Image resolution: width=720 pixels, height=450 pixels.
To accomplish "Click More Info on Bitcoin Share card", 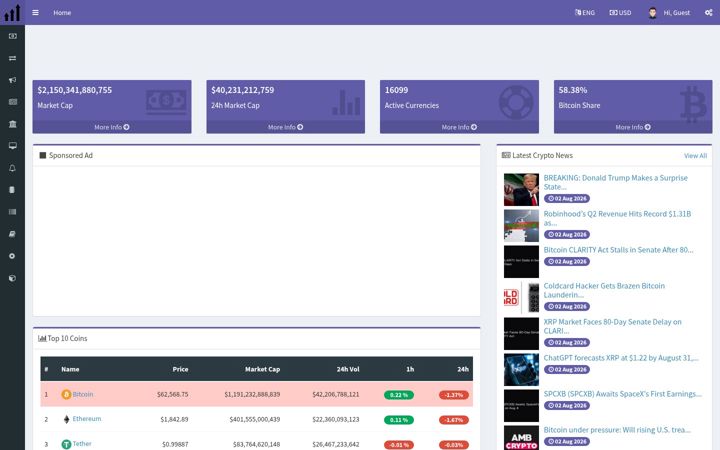I will click(x=633, y=127).
